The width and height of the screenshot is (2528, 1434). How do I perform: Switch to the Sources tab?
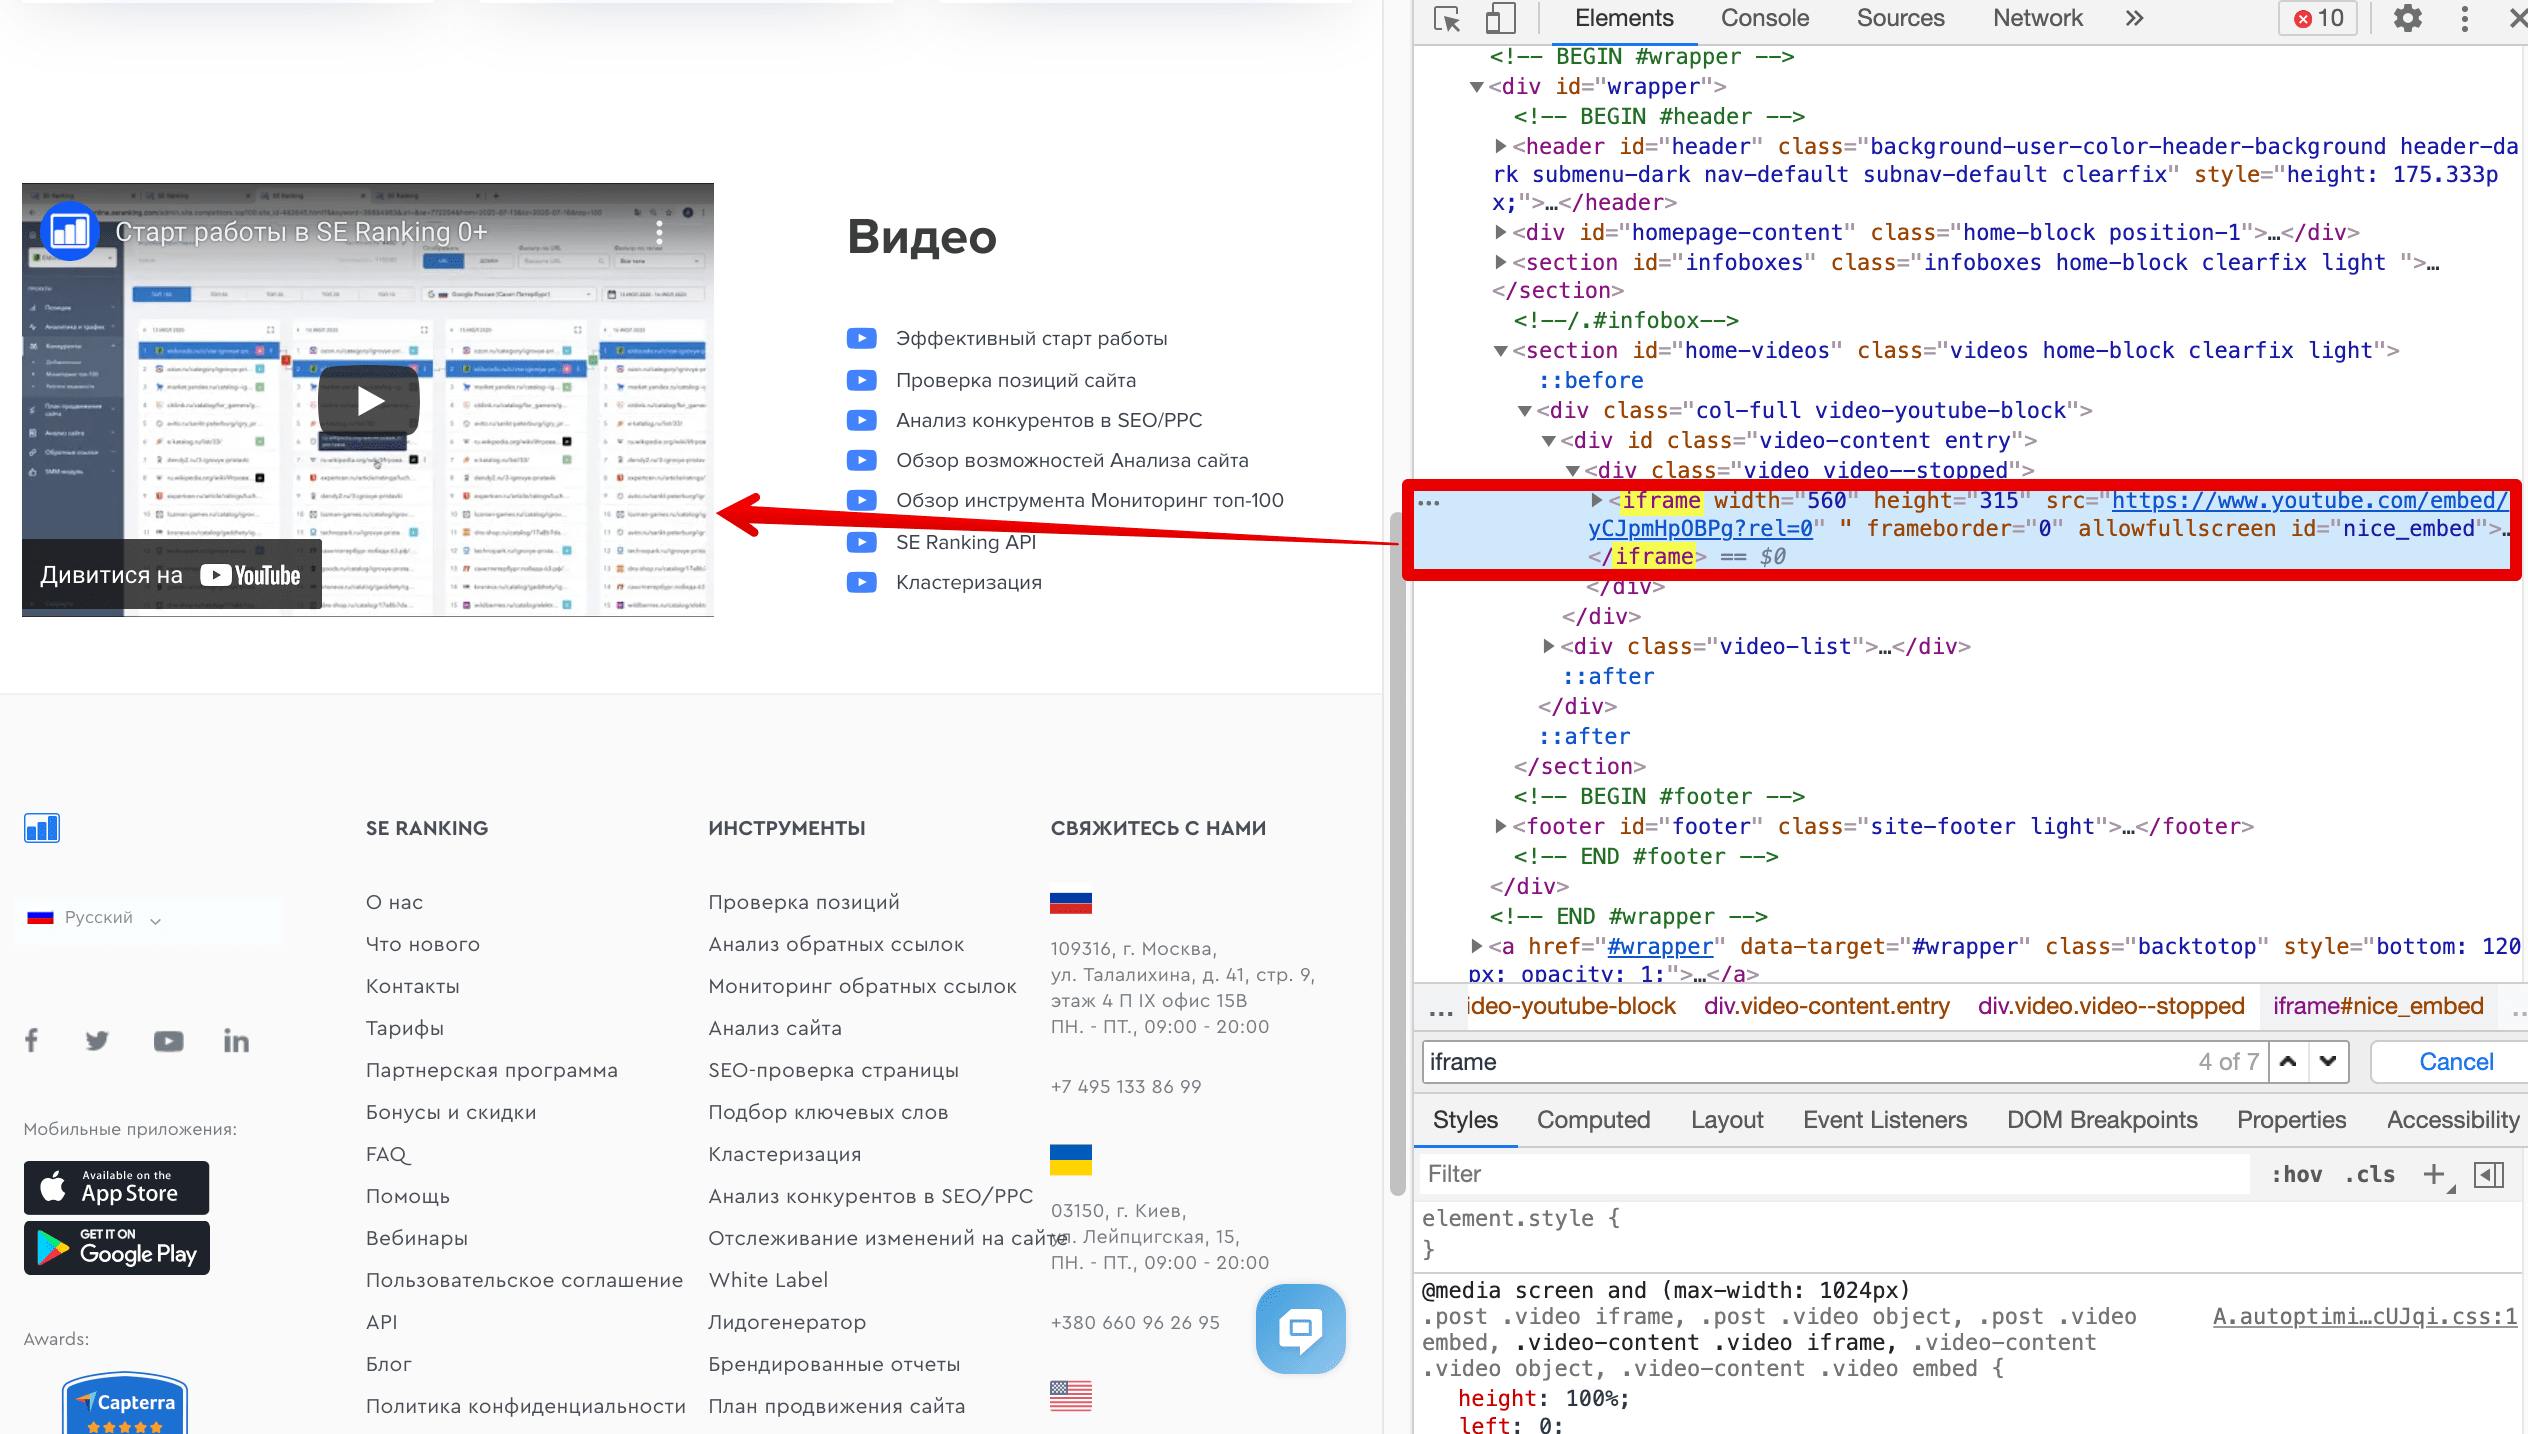coord(1900,18)
